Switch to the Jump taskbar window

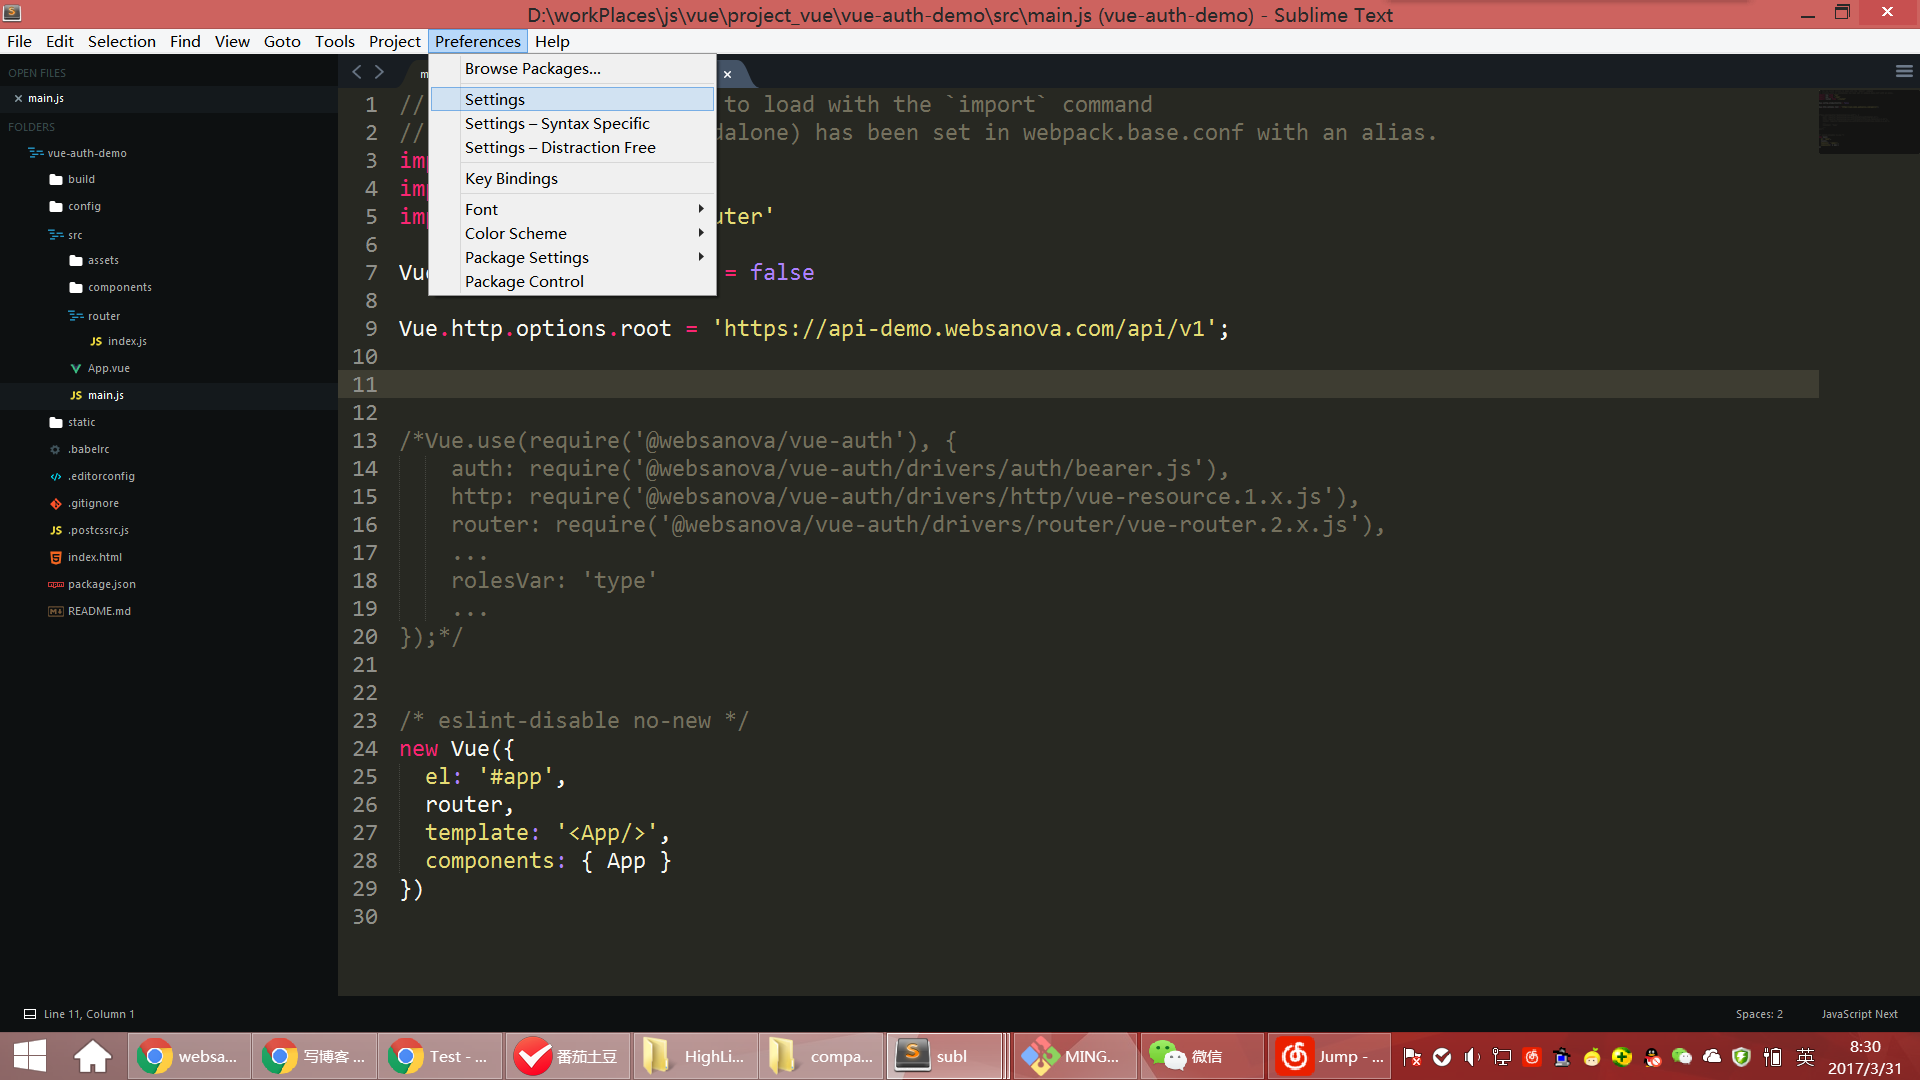pyautogui.click(x=1331, y=1056)
